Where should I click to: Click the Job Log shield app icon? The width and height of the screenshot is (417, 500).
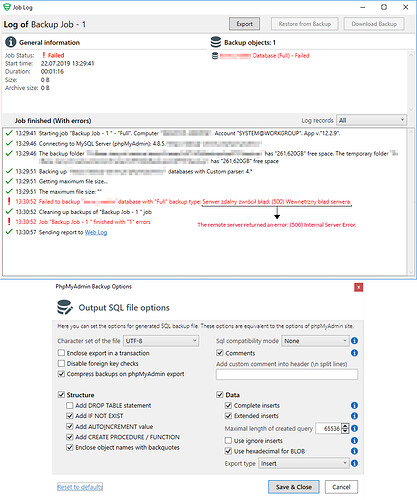7,7
